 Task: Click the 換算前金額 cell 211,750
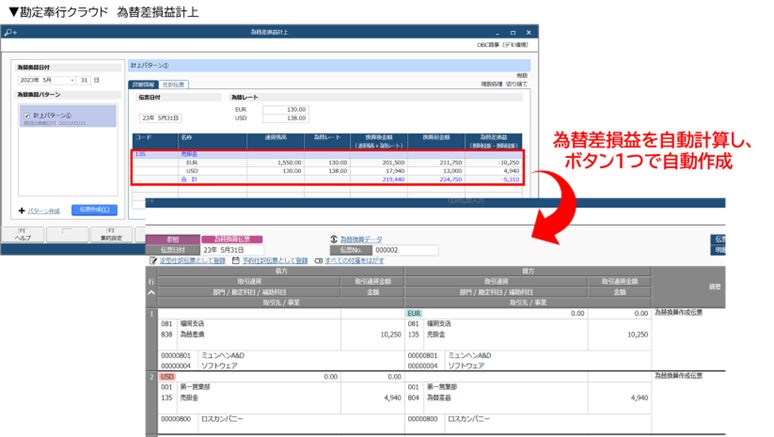pyautogui.click(x=451, y=162)
